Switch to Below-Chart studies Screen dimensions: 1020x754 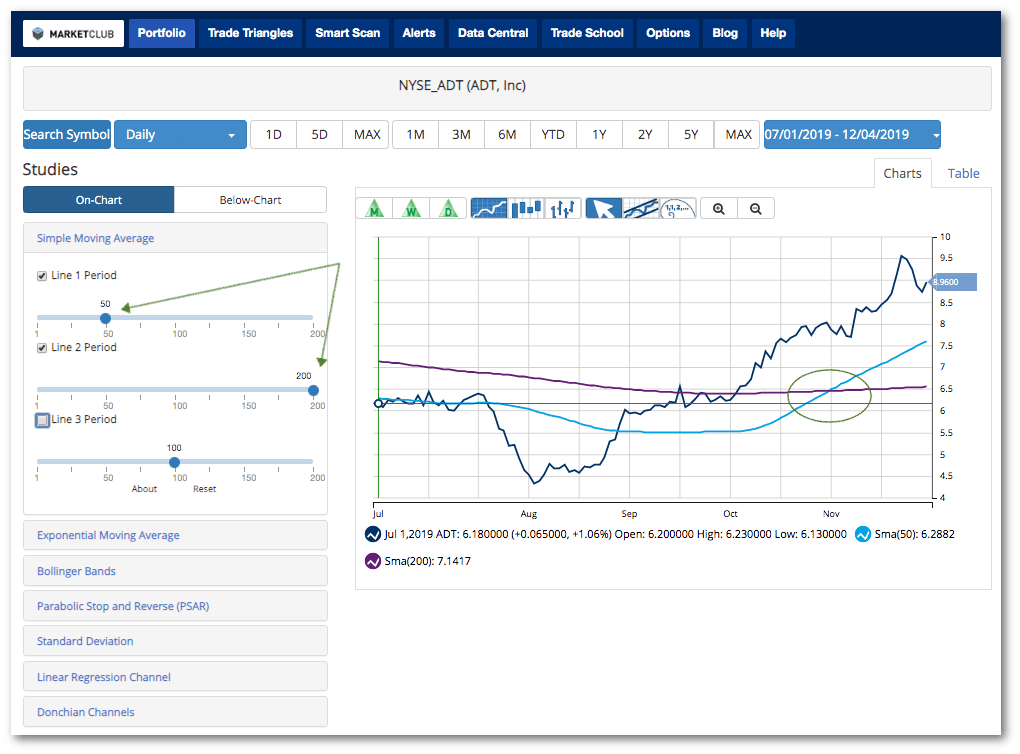(250, 200)
